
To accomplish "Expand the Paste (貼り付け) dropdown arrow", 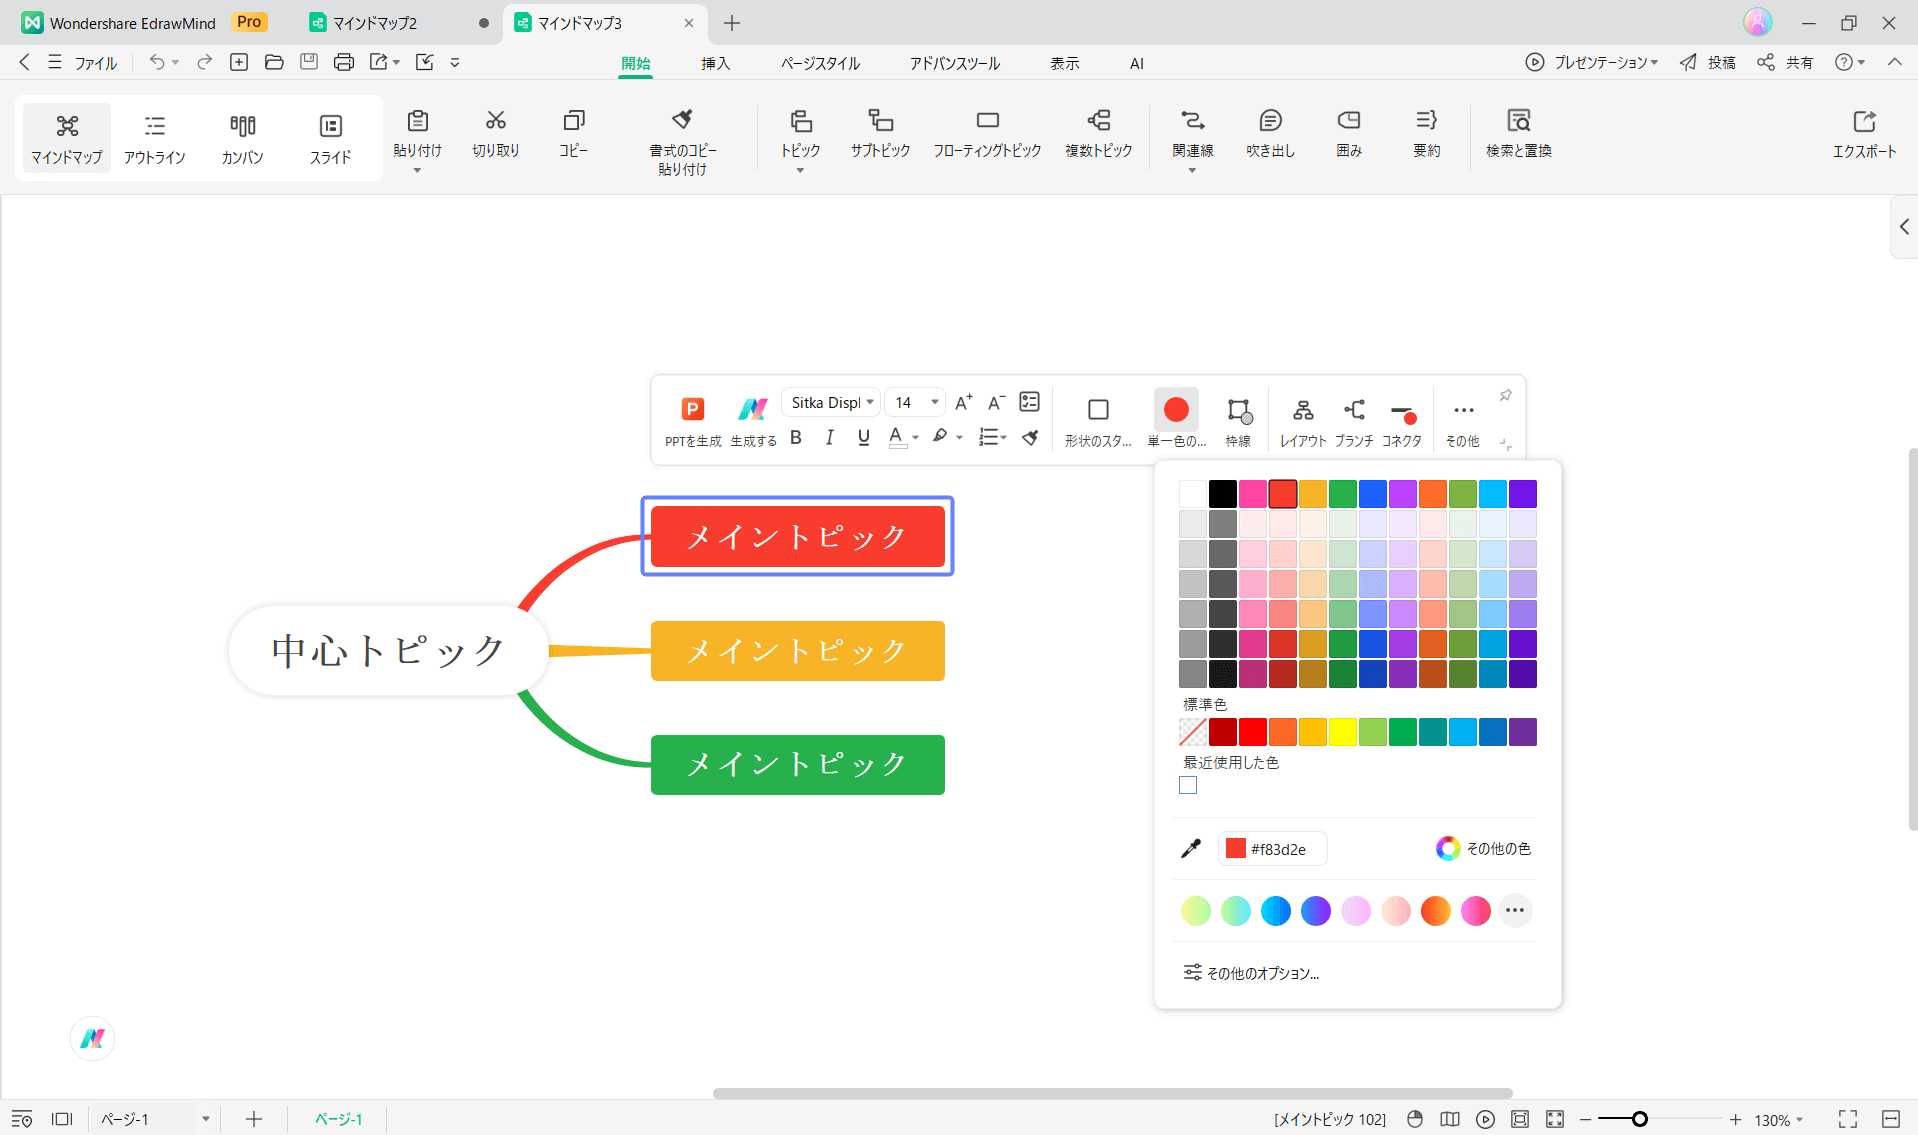I will click(417, 170).
